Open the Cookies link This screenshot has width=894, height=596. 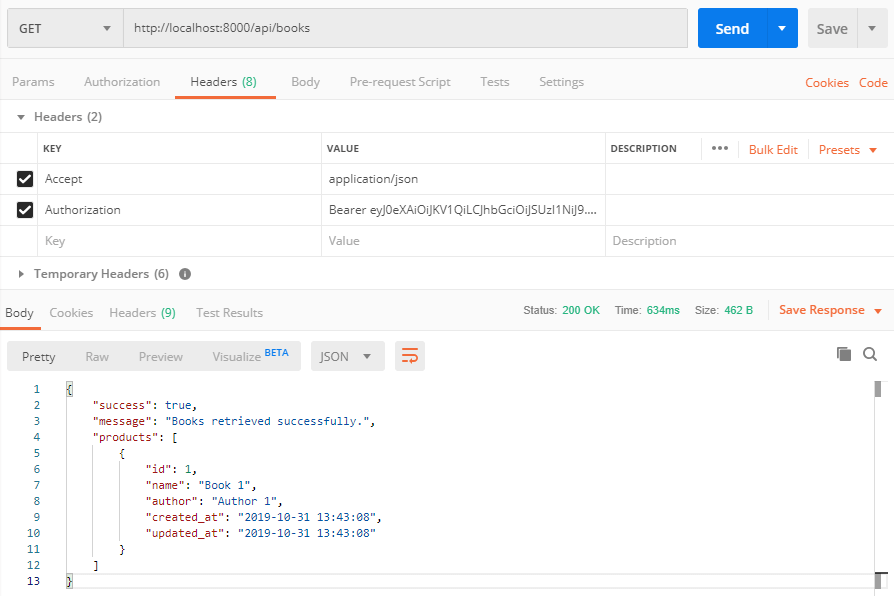coord(827,83)
